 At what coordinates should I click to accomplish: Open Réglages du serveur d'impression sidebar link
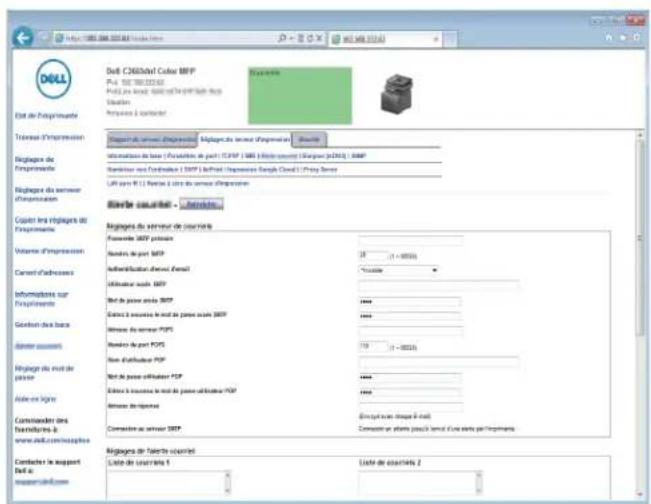tap(48, 194)
